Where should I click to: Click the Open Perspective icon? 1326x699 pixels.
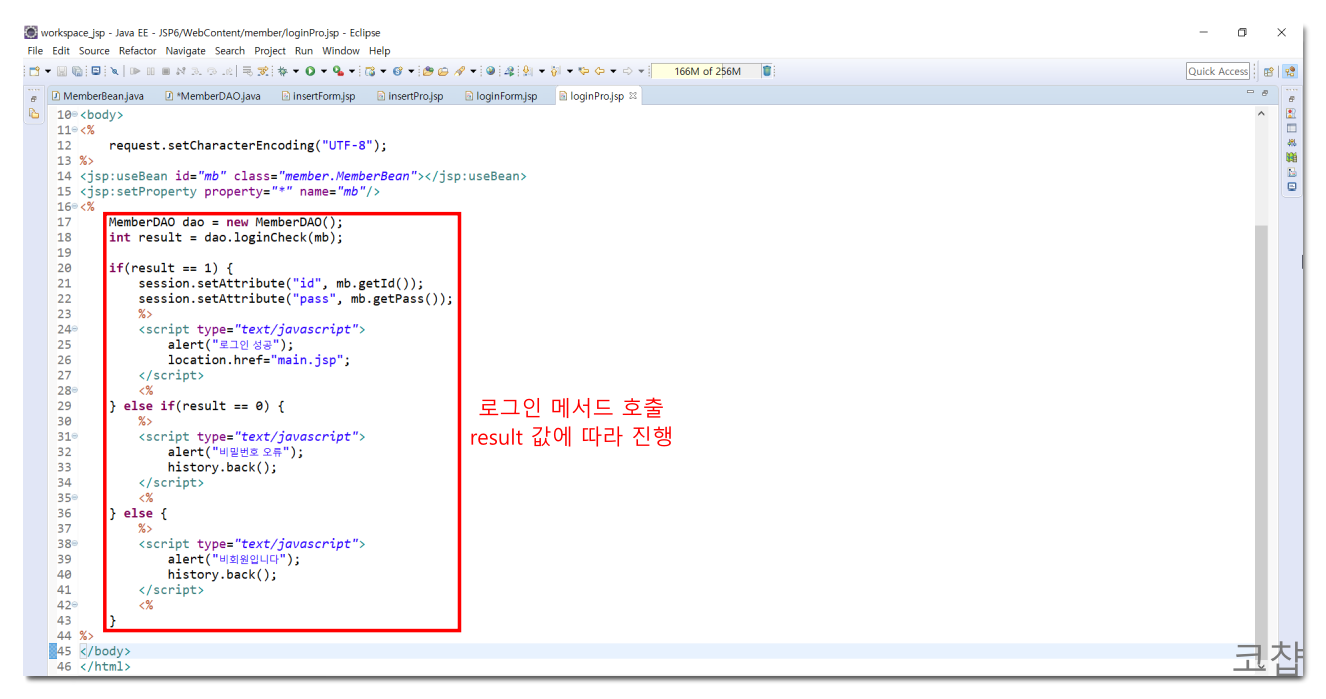(x=1269, y=71)
